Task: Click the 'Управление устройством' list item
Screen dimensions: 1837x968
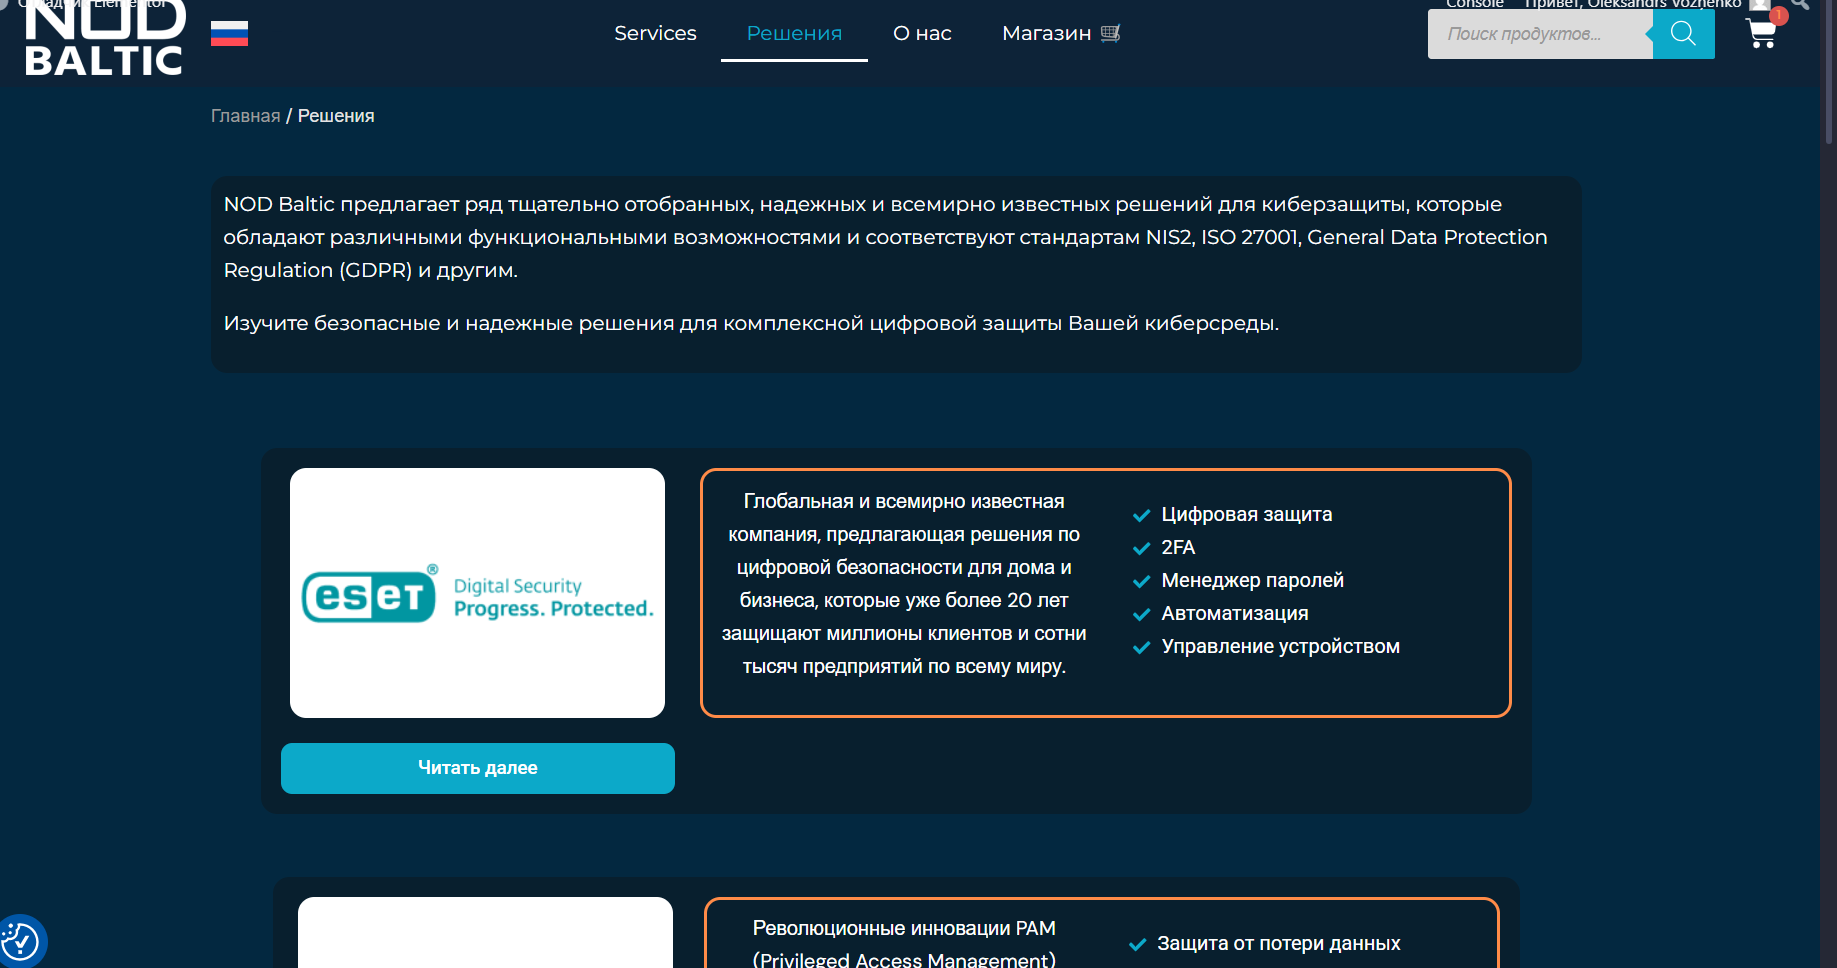Action: [x=1280, y=646]
